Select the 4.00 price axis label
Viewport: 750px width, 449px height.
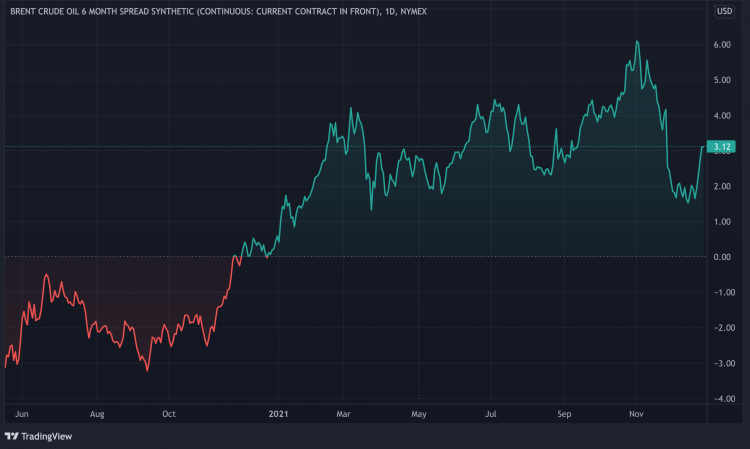point(722,116)
